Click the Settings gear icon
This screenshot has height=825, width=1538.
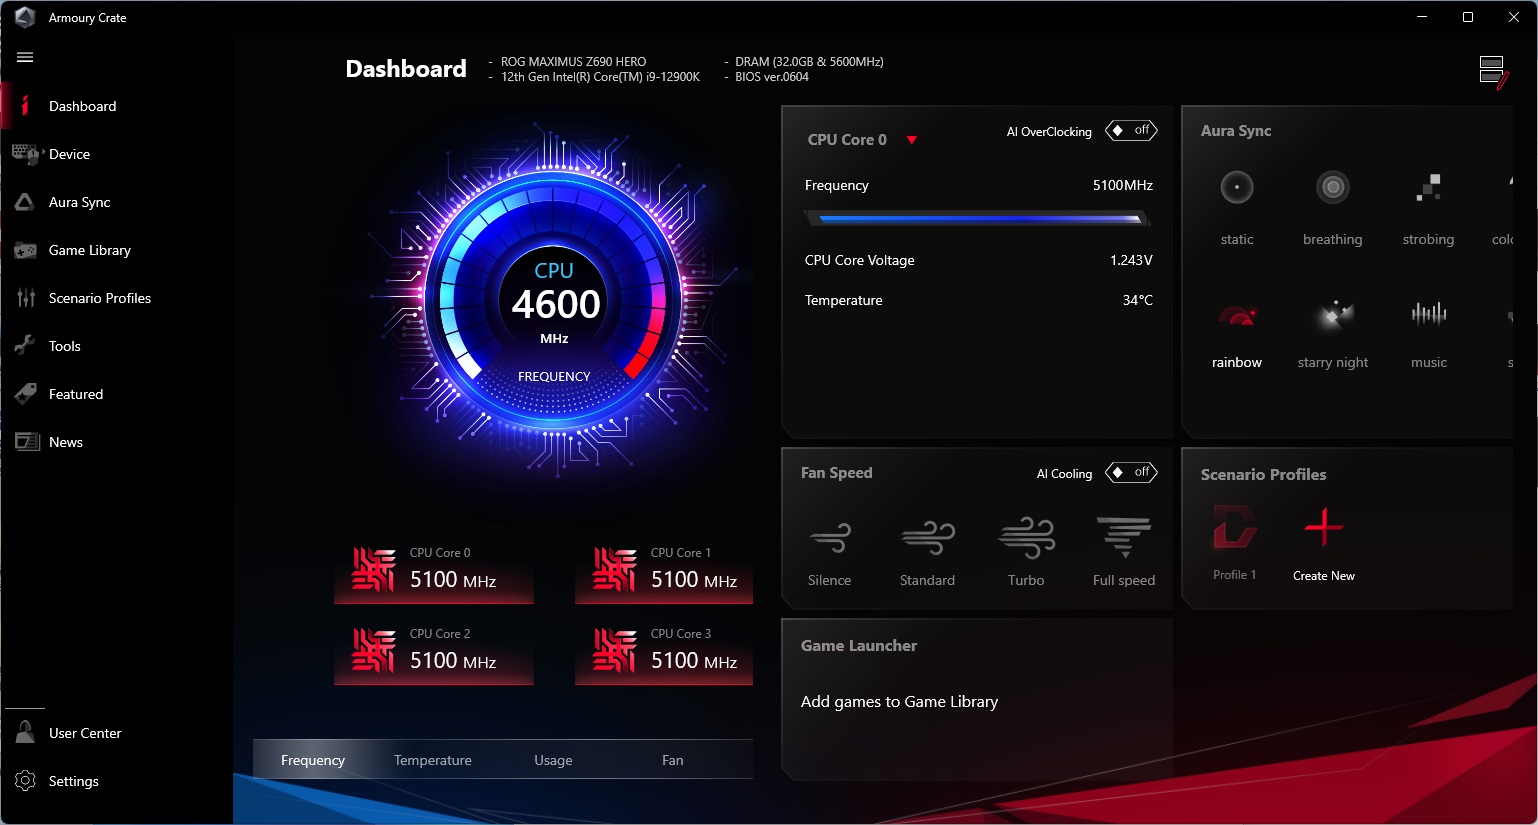25,781
